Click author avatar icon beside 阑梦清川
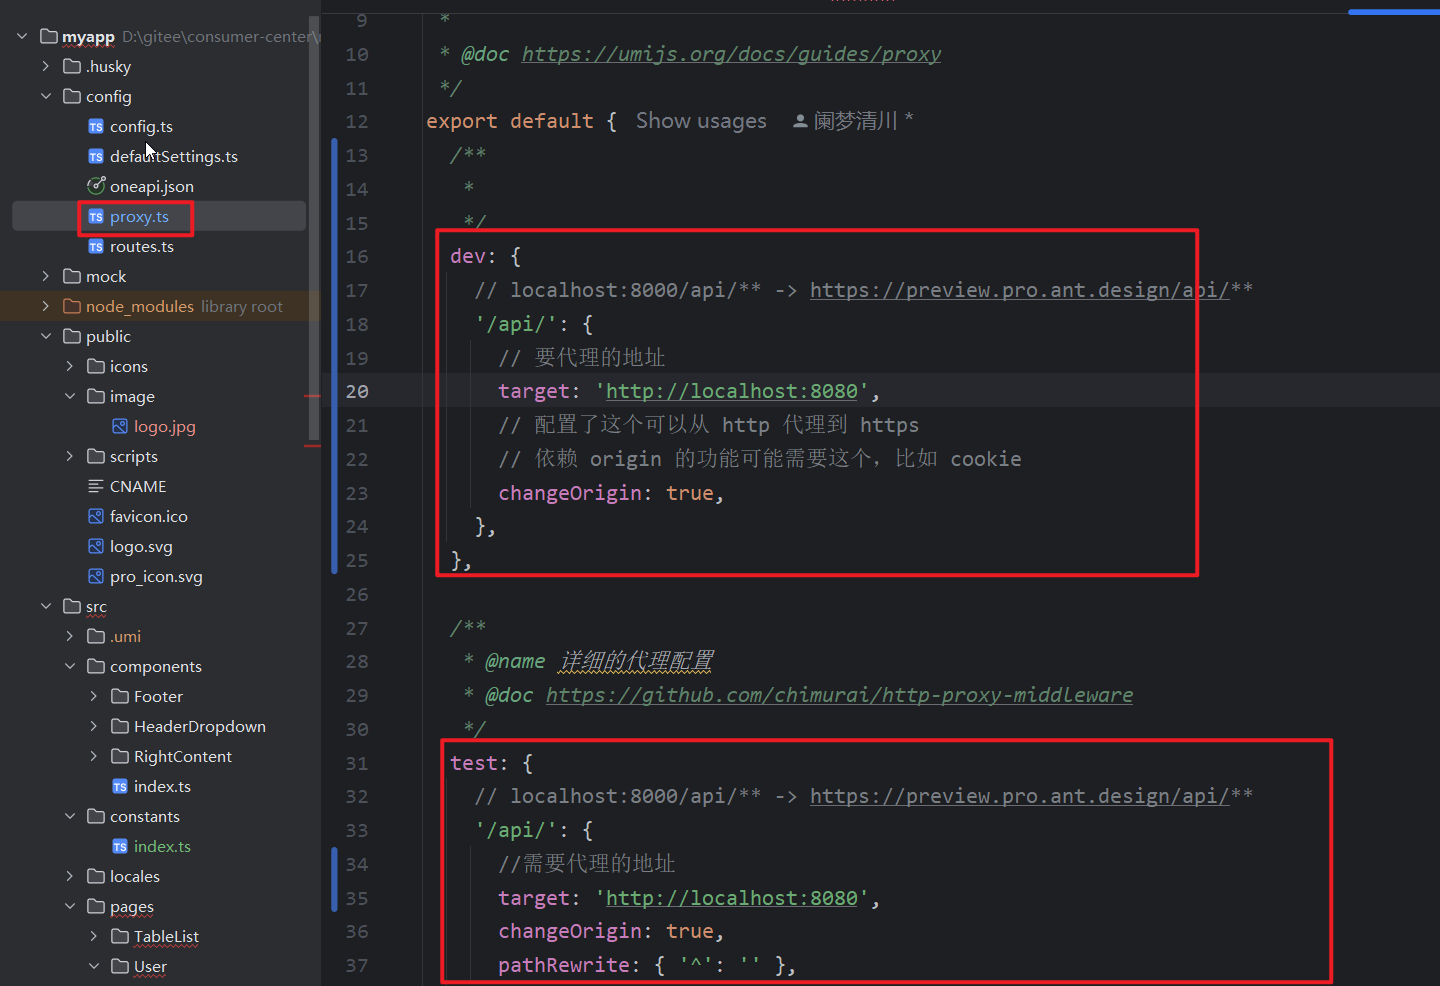 (800, 122)
